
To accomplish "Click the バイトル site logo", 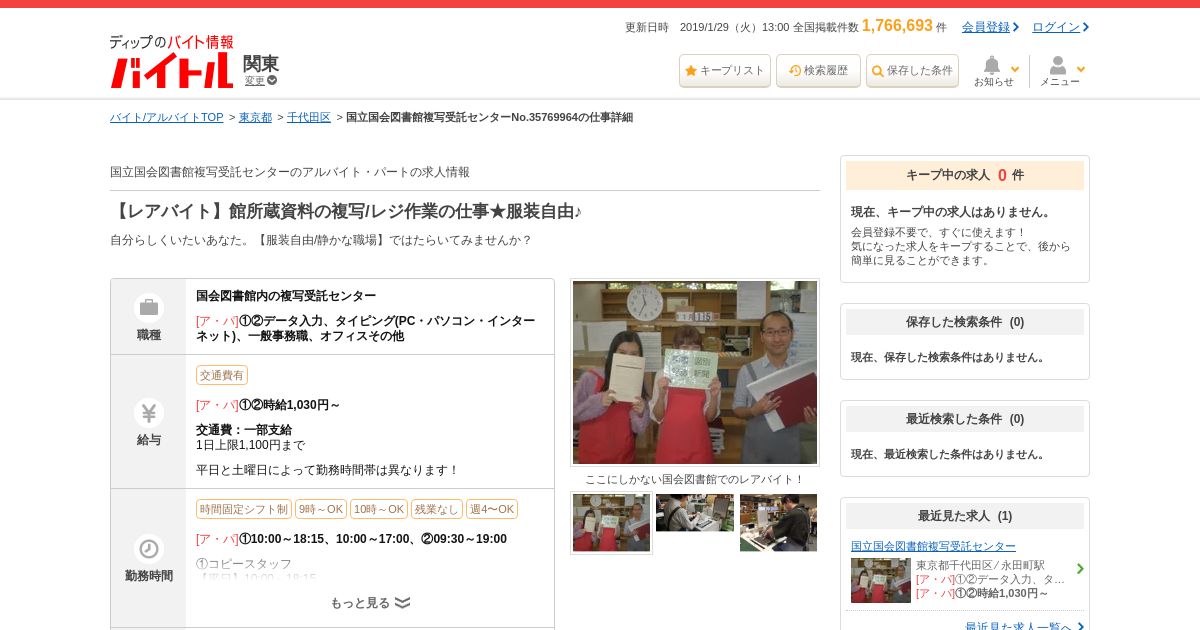I will pyautogui.click(x=171, y=62).
